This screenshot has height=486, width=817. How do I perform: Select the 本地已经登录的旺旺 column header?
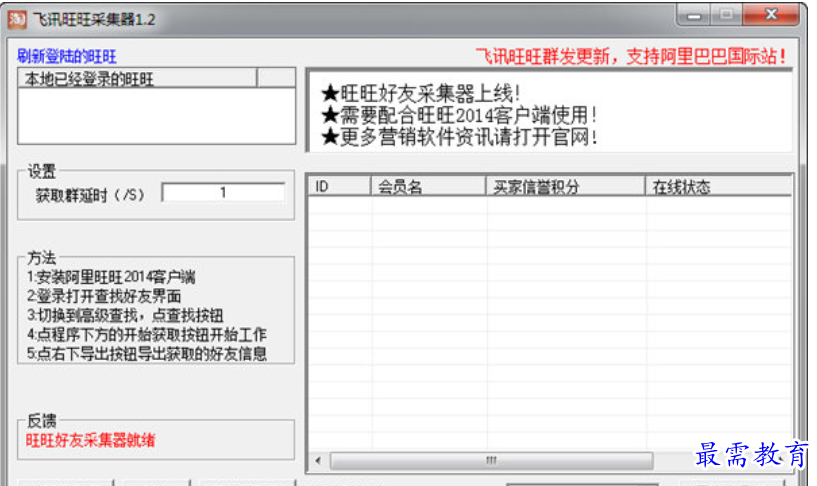(138, 79)
